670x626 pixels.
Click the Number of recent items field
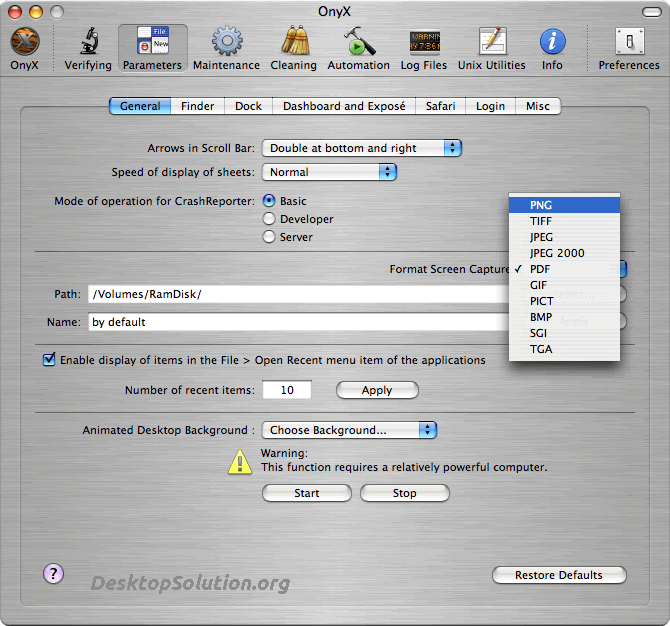coord(287,390)
